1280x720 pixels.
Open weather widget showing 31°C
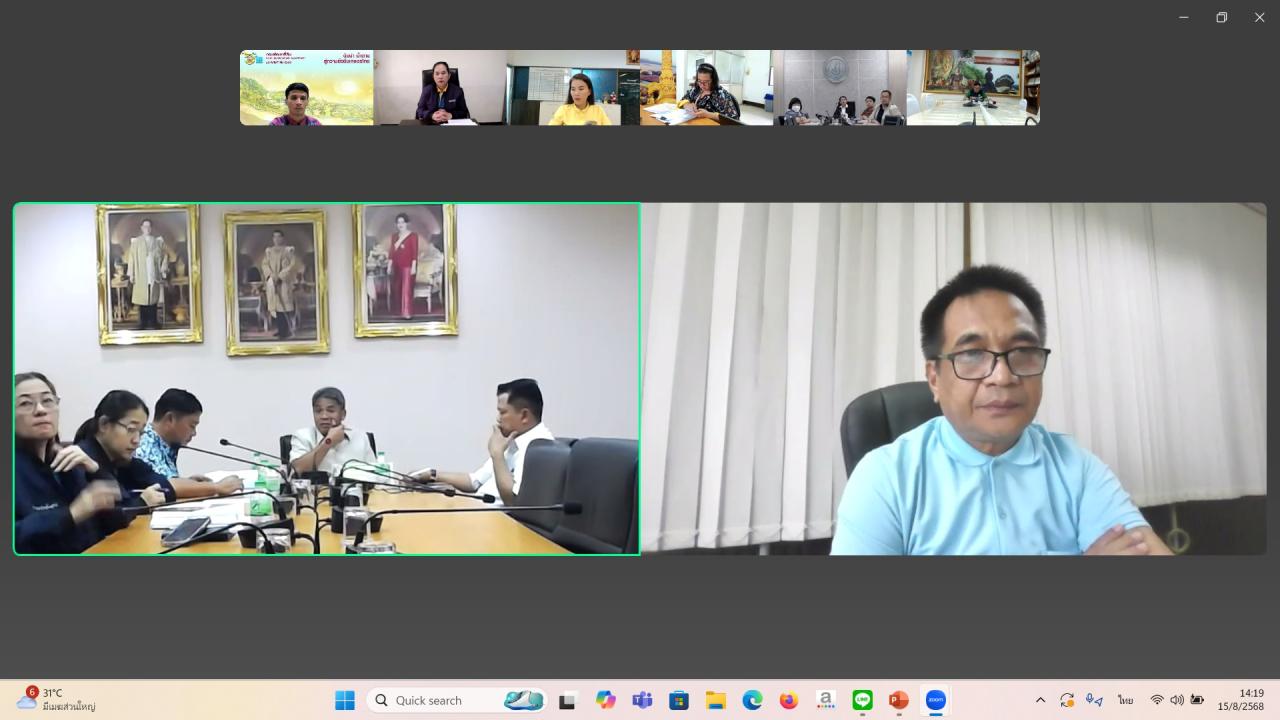(x=57, y=699)
